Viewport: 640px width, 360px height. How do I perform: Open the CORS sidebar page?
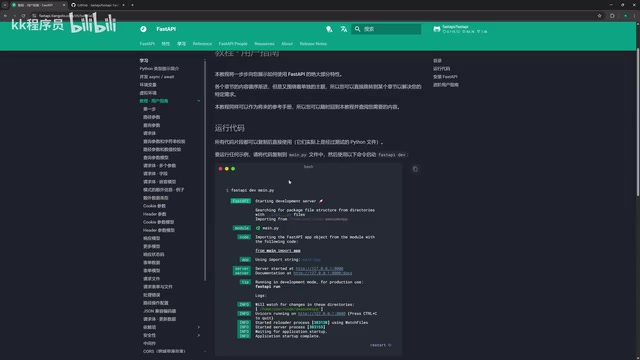tap(164, 351)
